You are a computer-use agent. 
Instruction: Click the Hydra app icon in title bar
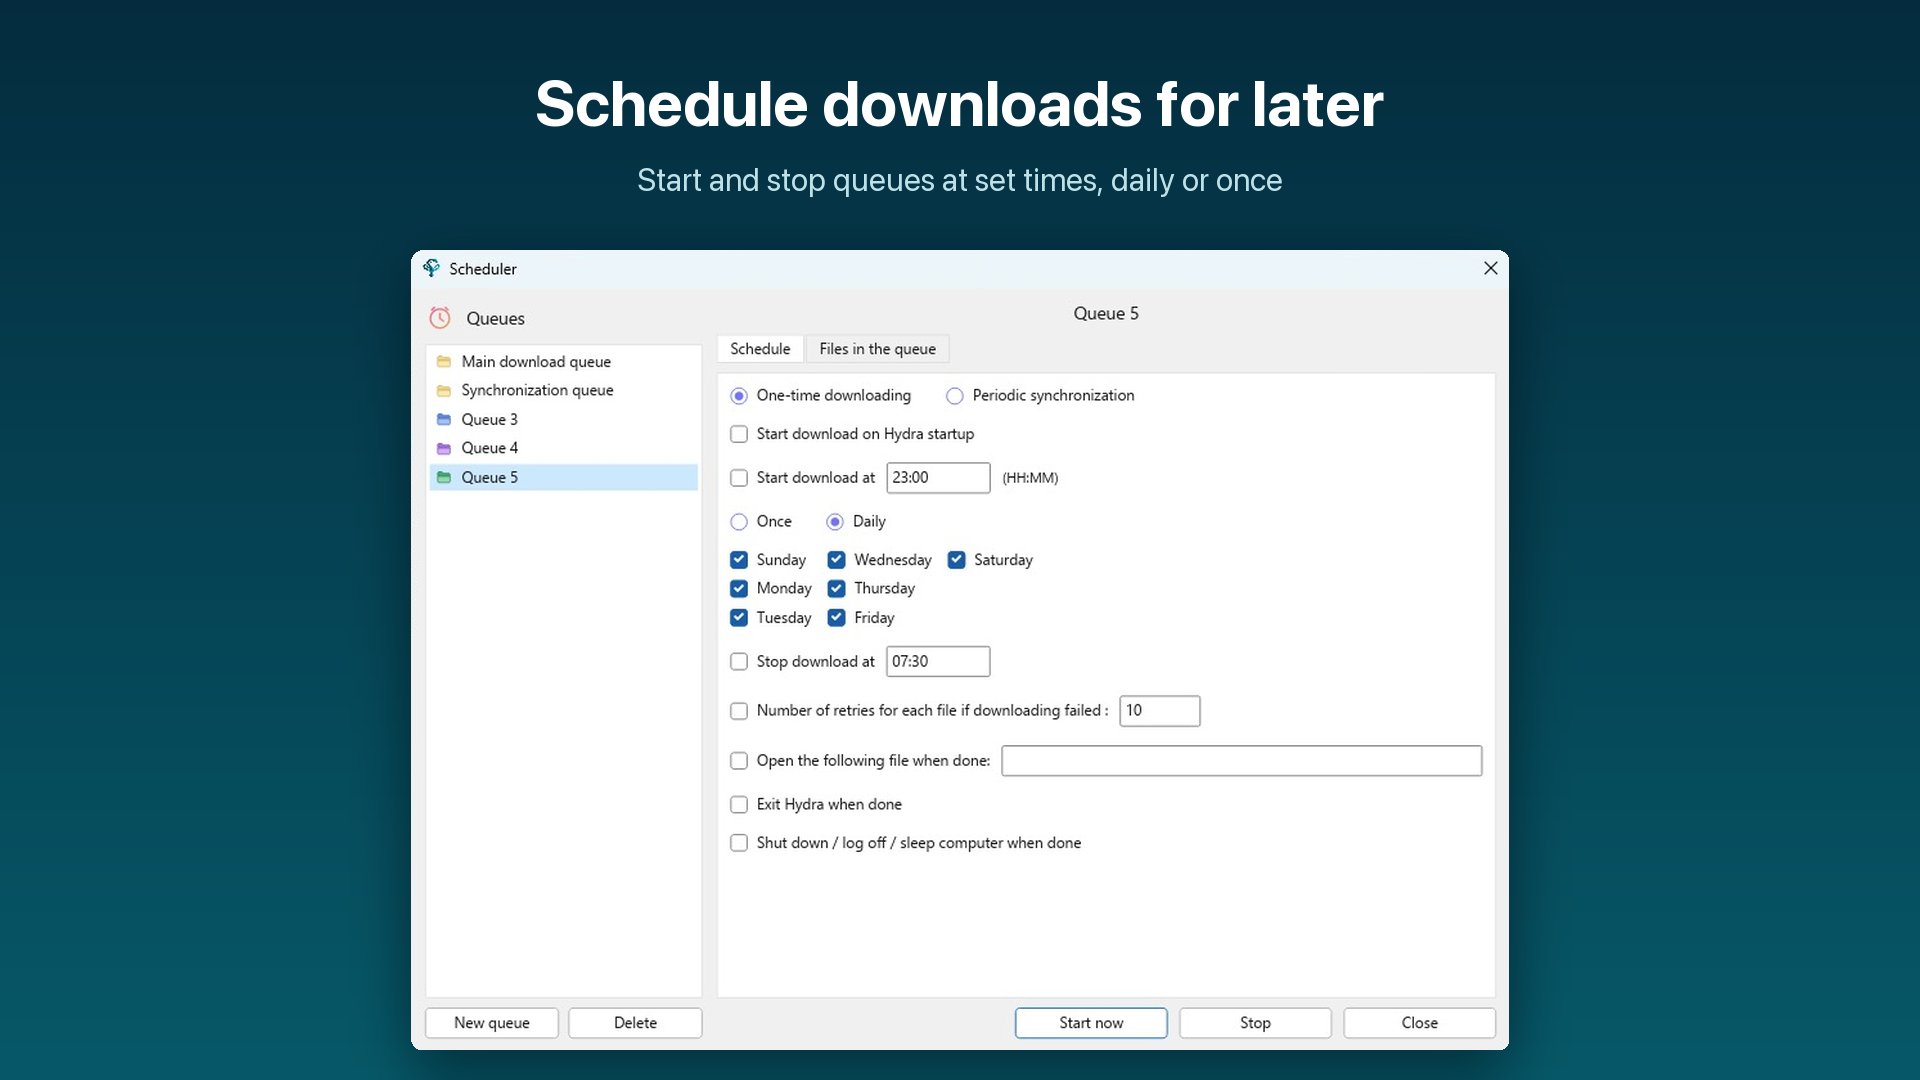[x=431, y=268]
